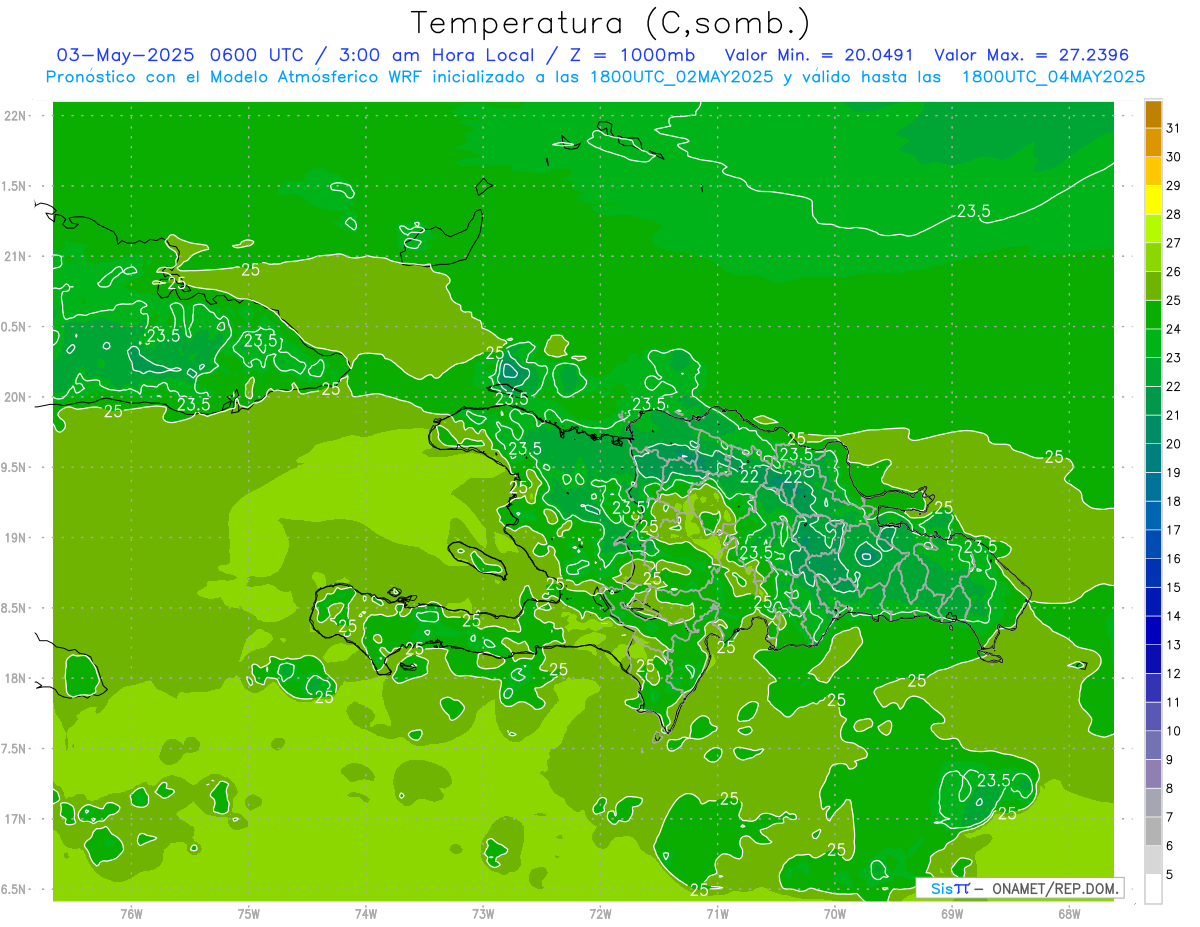1200x927 pixels.
Task: Click the color bar label 21
Action: (1174, 415)
